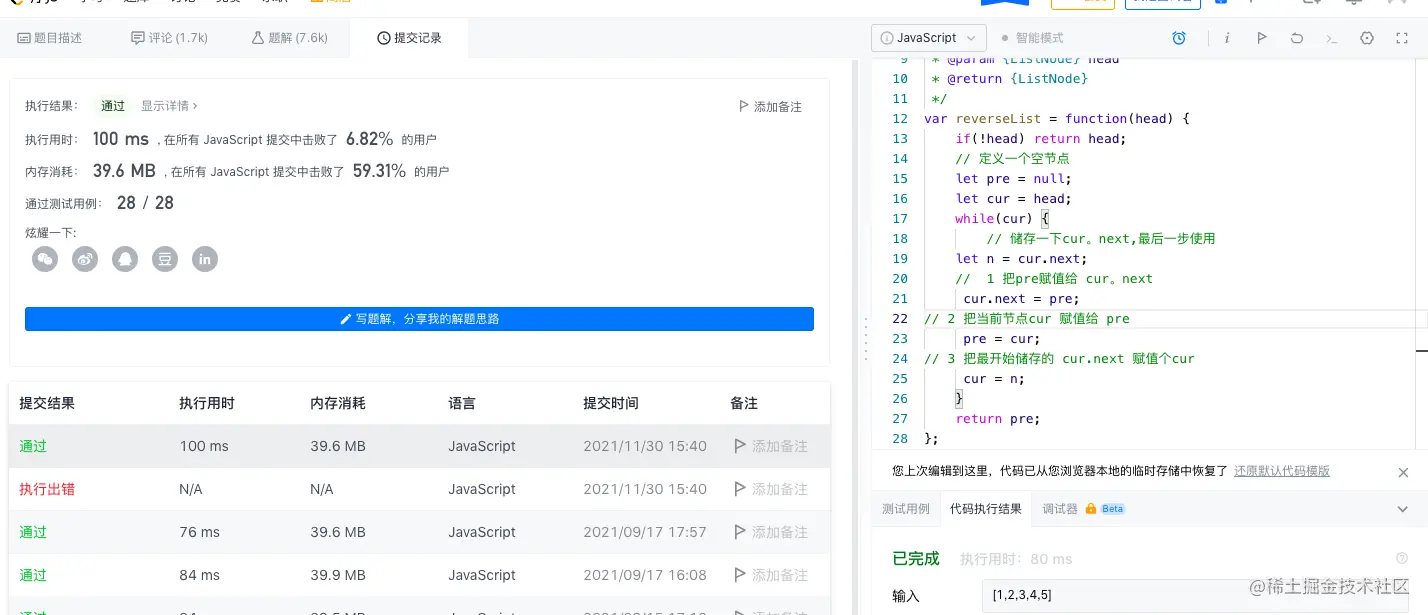Viewport: 1428px width, 615px height.
Task: Open editor settings gear icon
Action: (1367, 38)
